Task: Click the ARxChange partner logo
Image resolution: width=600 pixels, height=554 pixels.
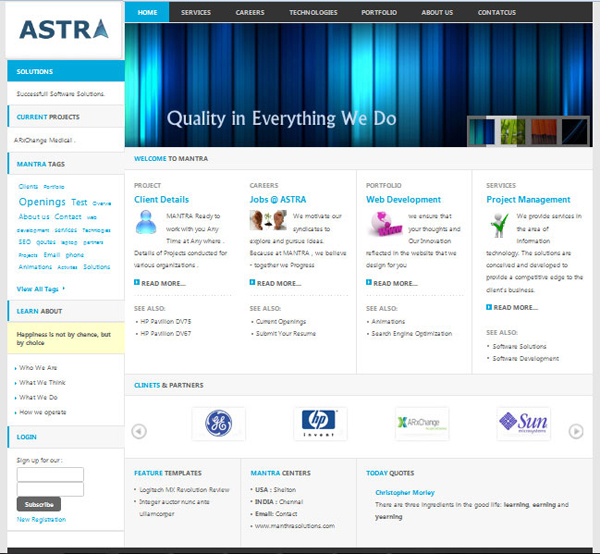Action: (421, 424)
